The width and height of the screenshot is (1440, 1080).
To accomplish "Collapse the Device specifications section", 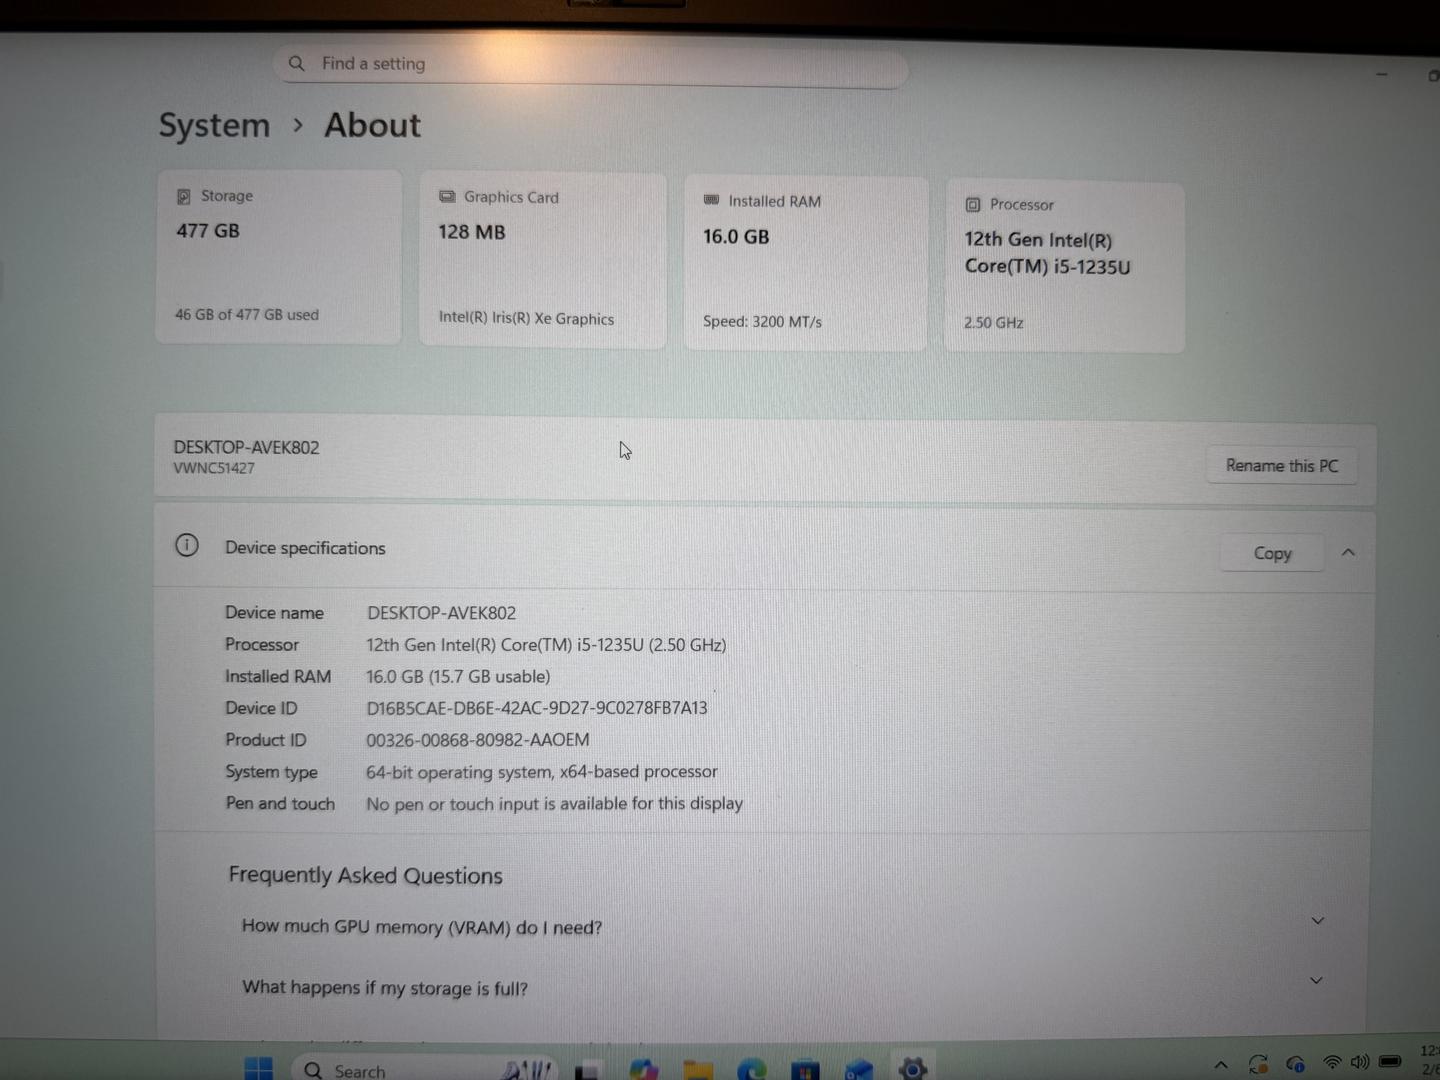I will [x=1348, y=553].
